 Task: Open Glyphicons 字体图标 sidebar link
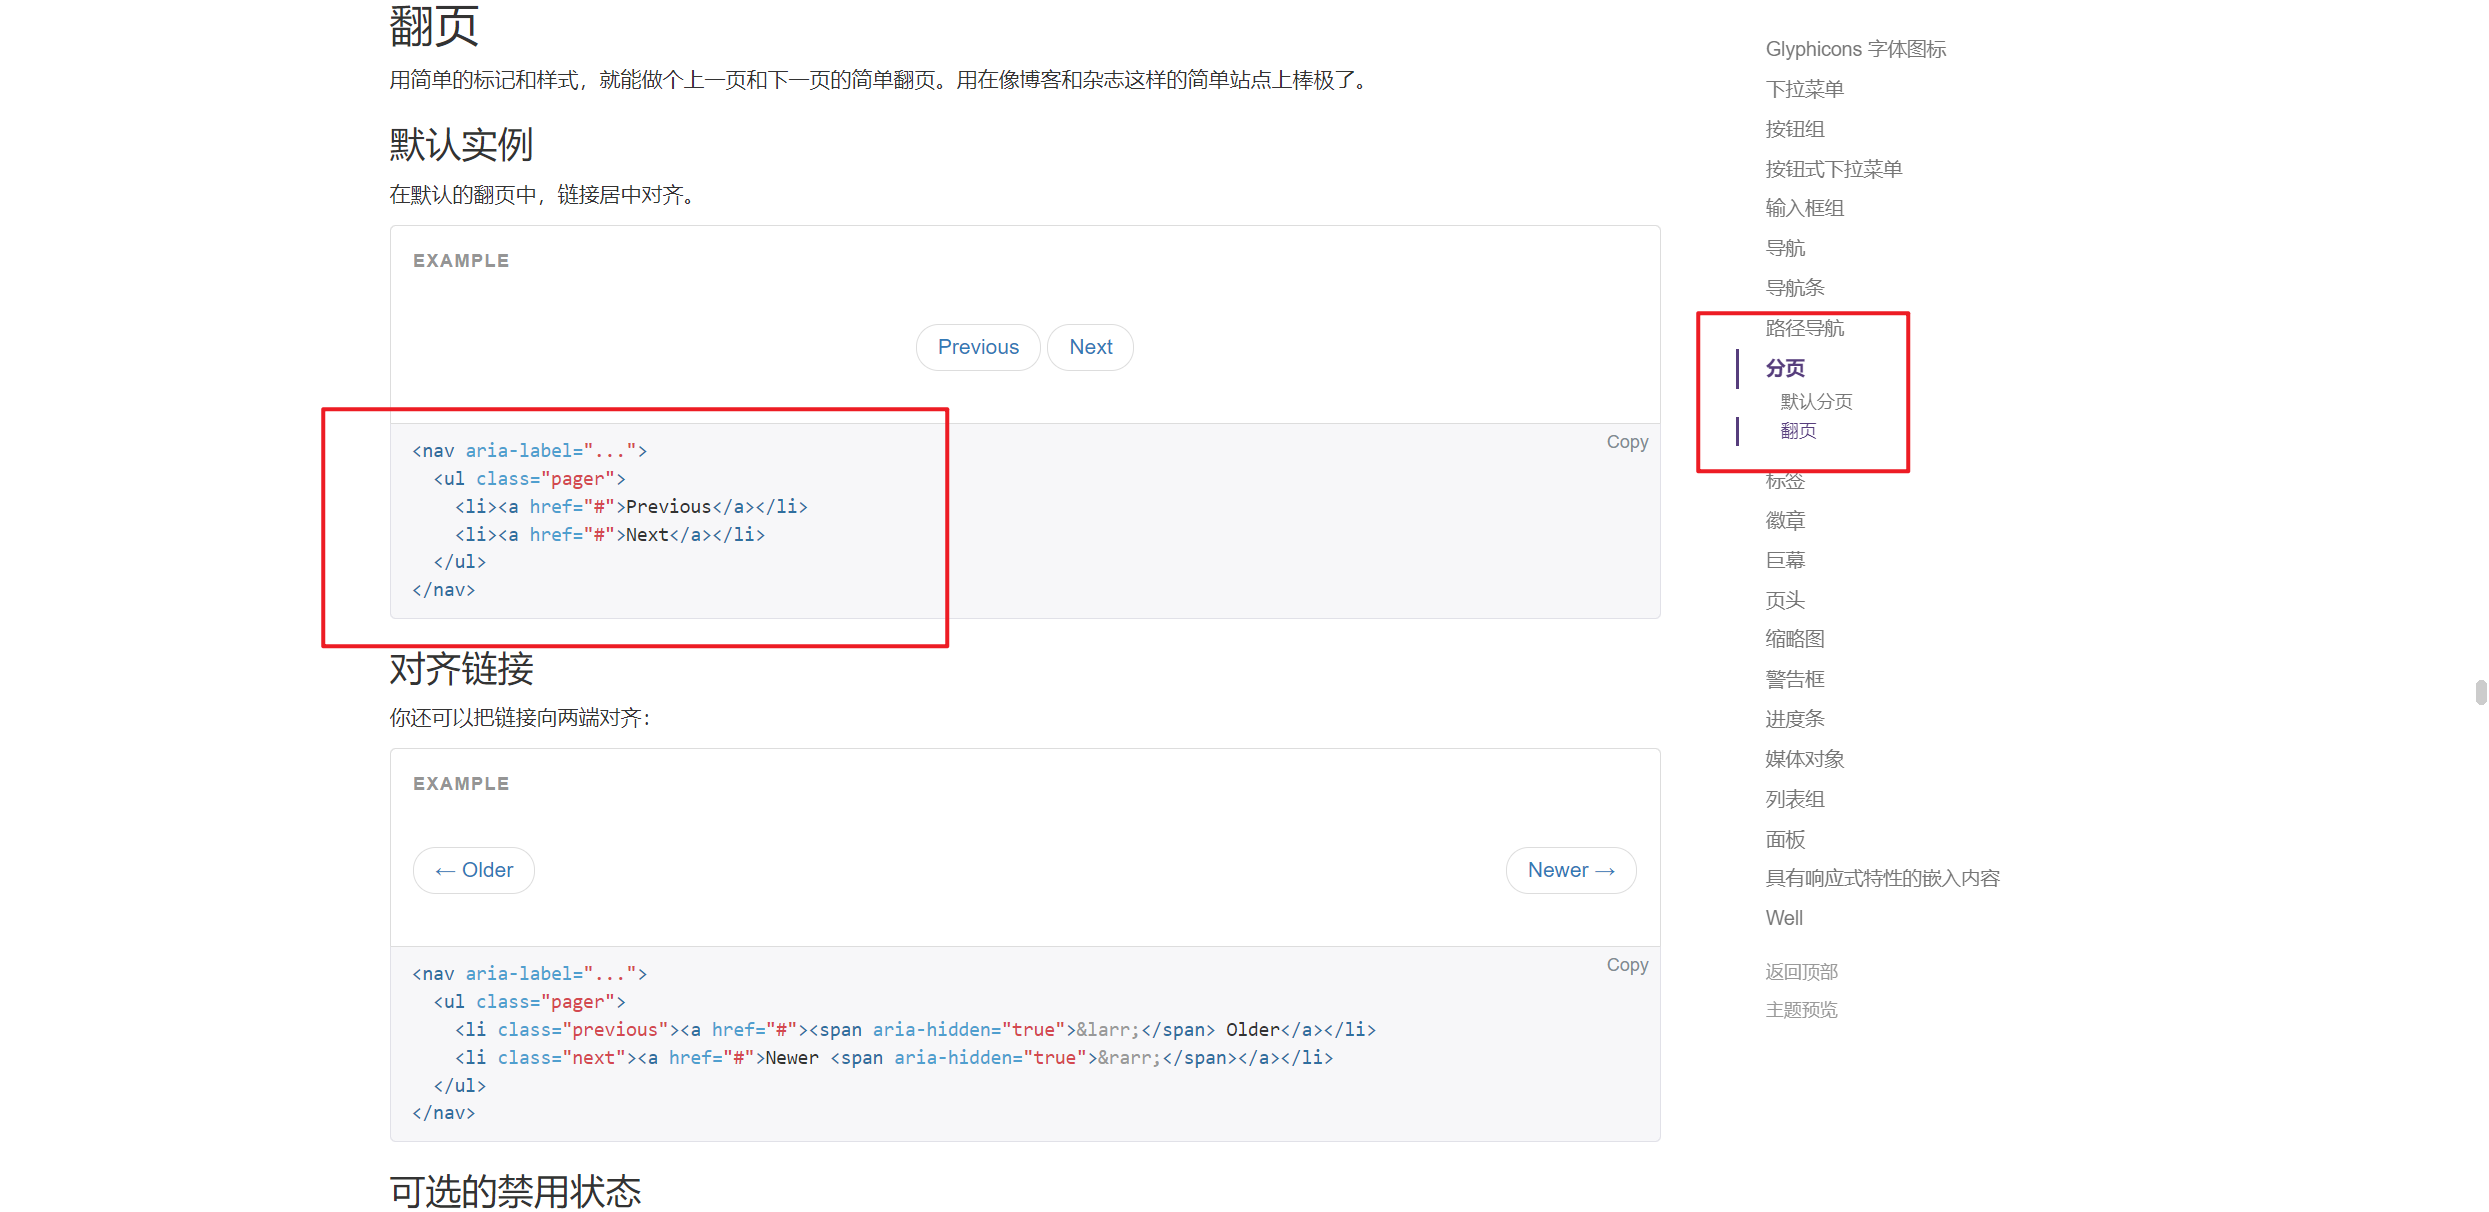1855,49
